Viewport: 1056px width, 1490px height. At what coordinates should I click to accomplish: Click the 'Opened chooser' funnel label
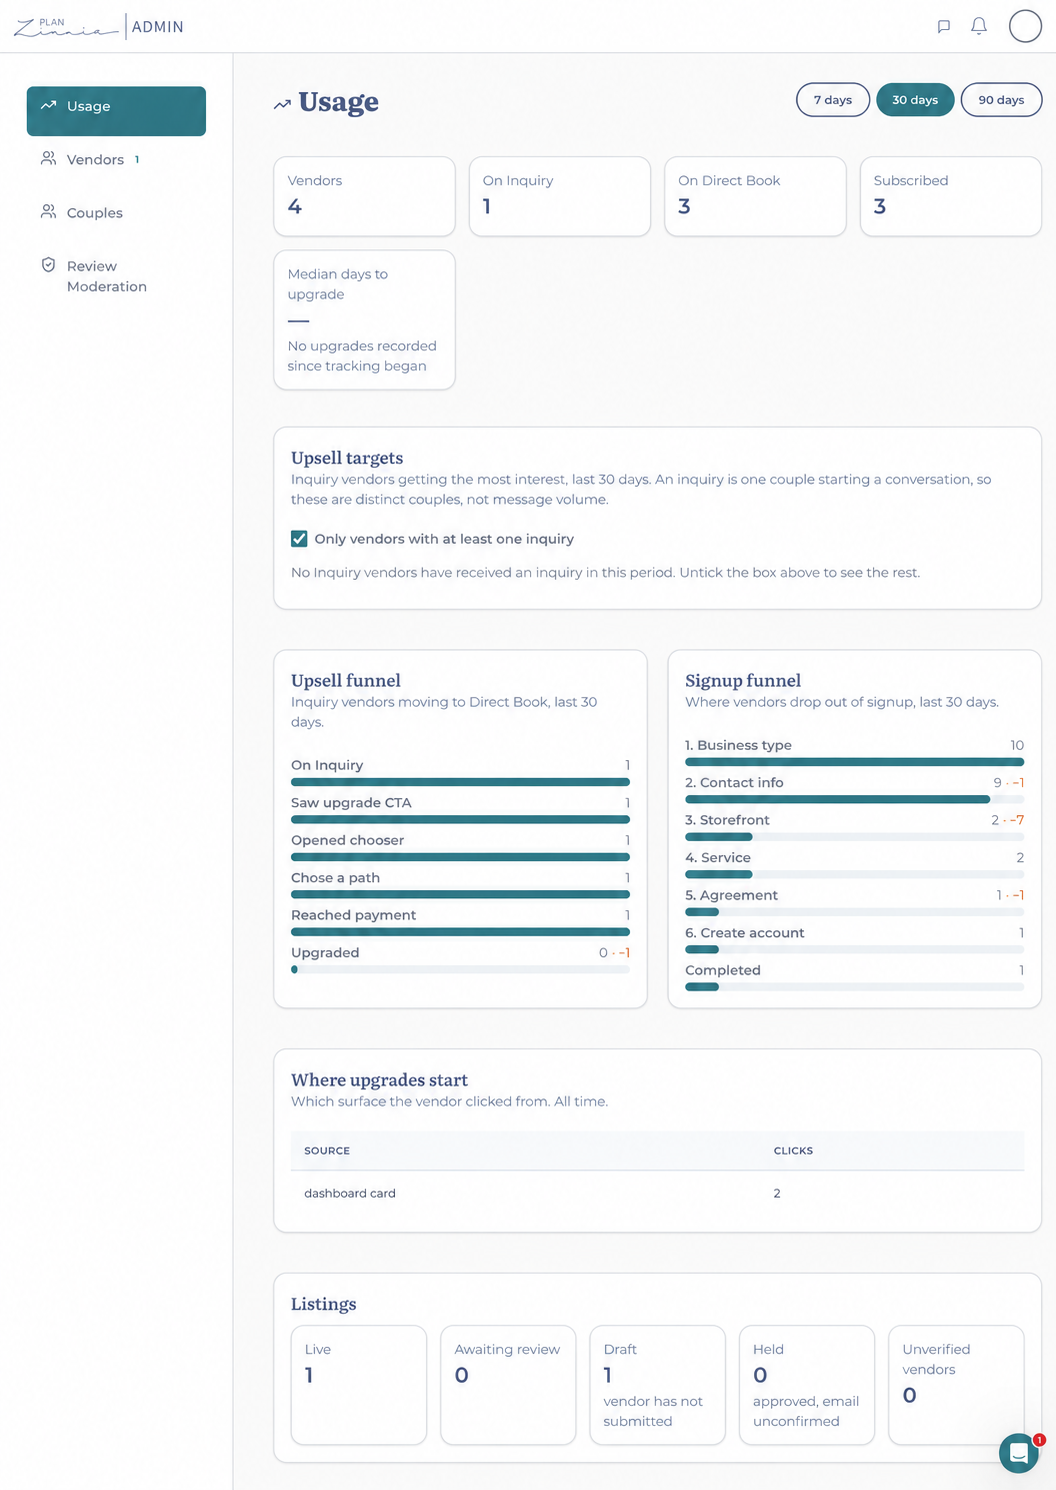[347, 840]
